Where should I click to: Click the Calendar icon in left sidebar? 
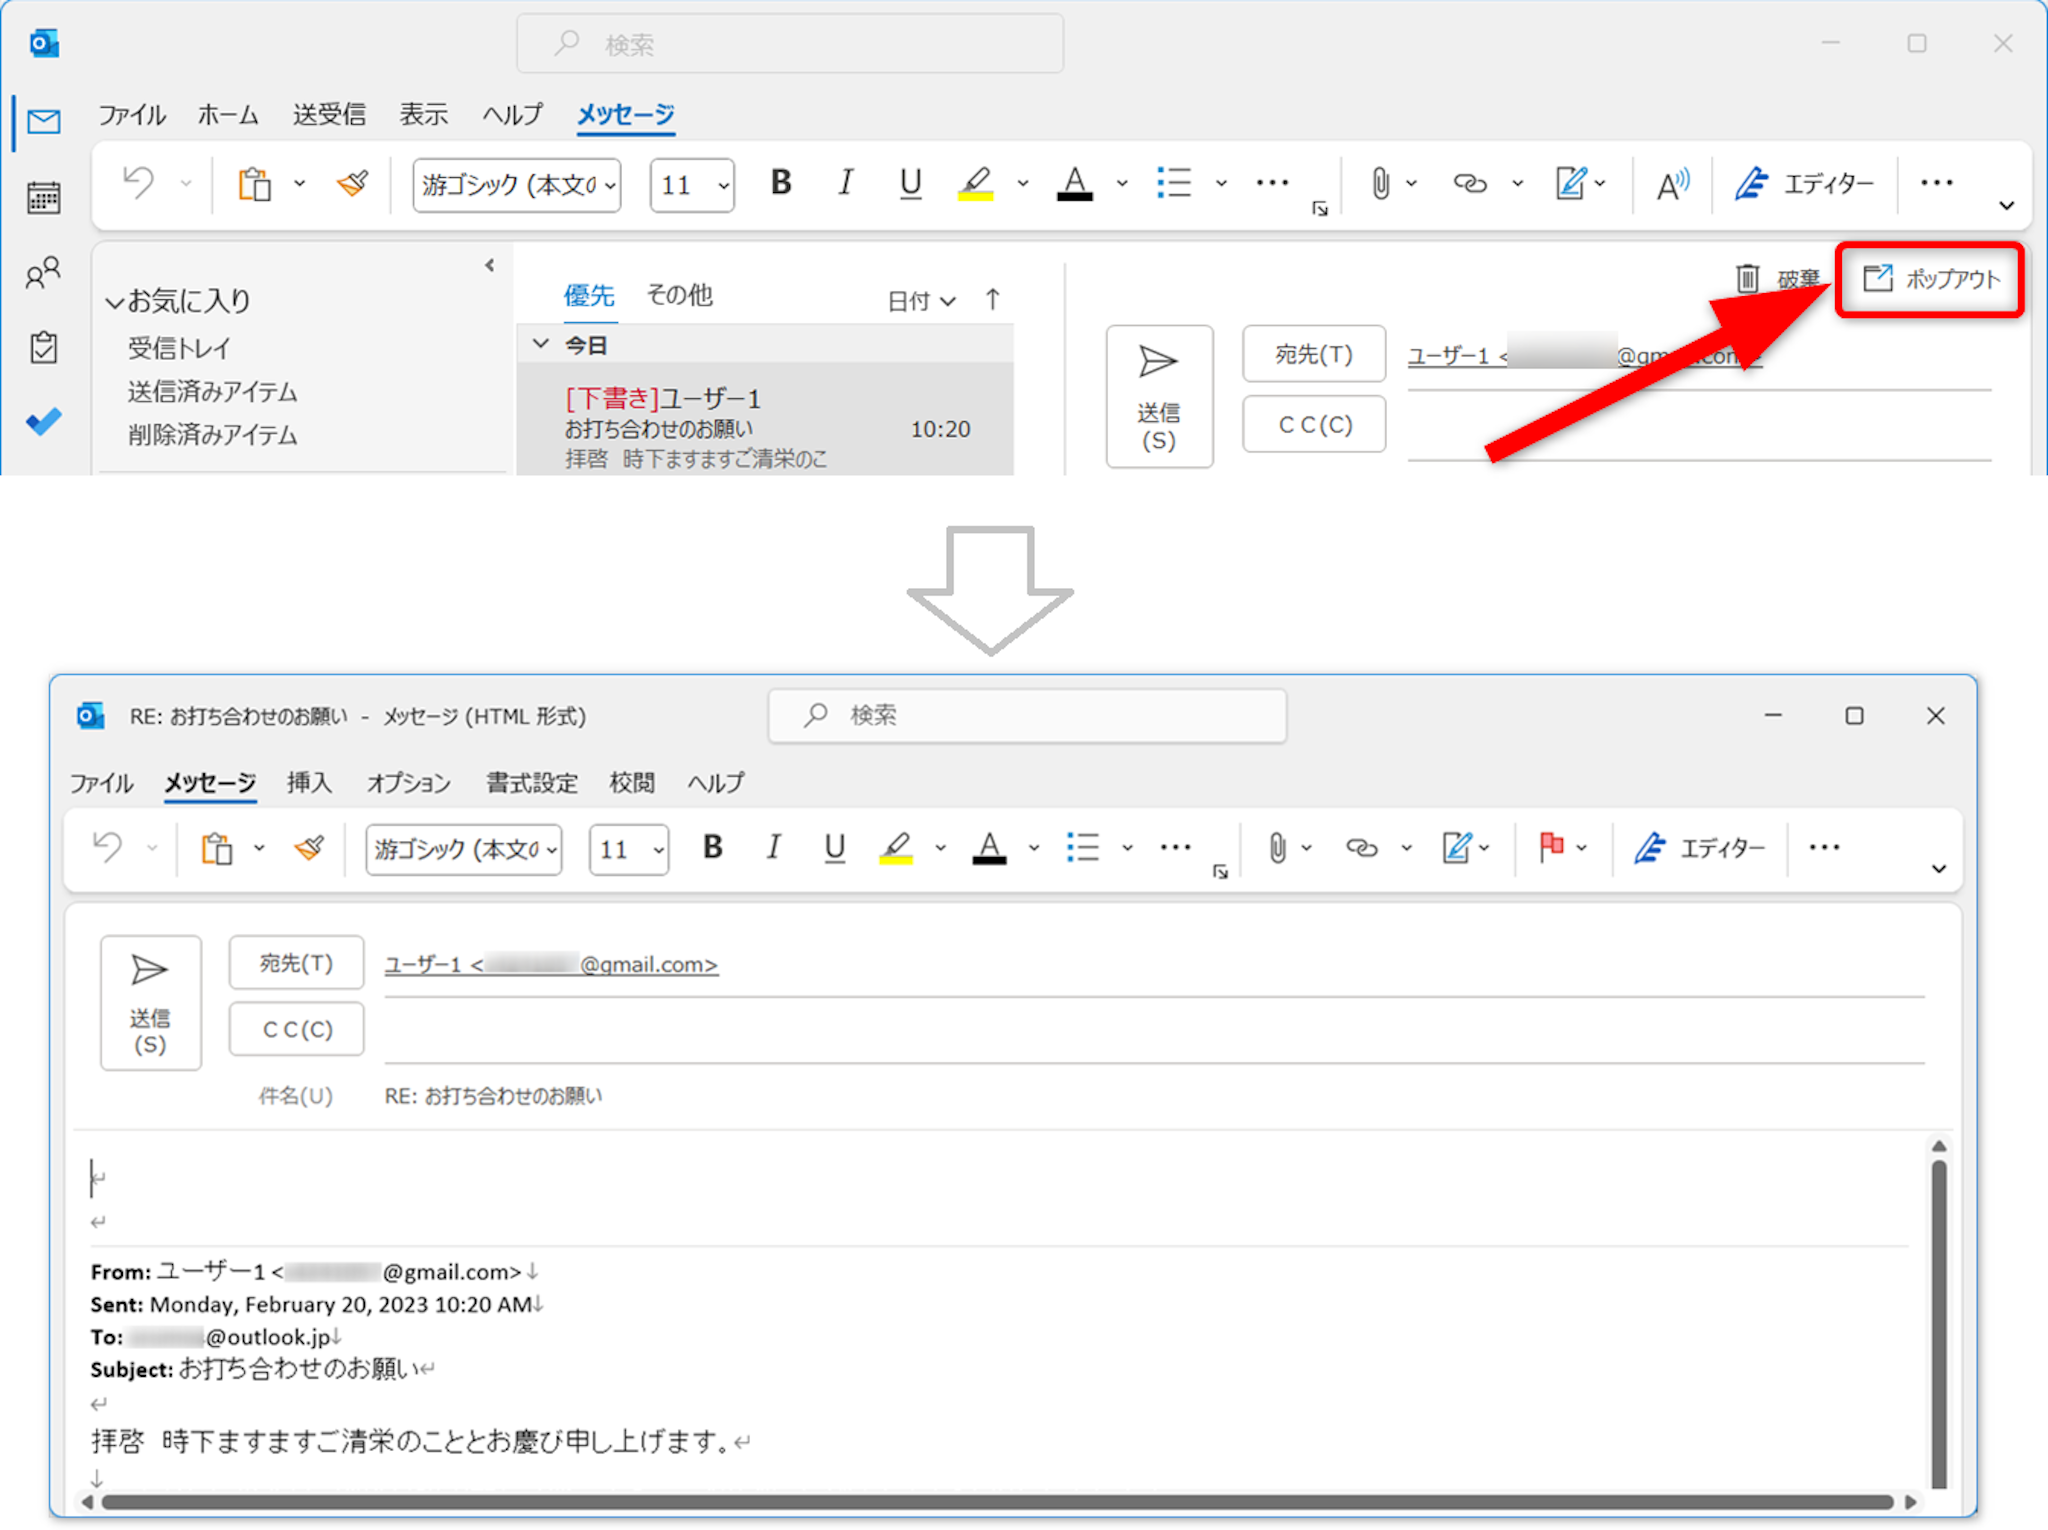43,198
